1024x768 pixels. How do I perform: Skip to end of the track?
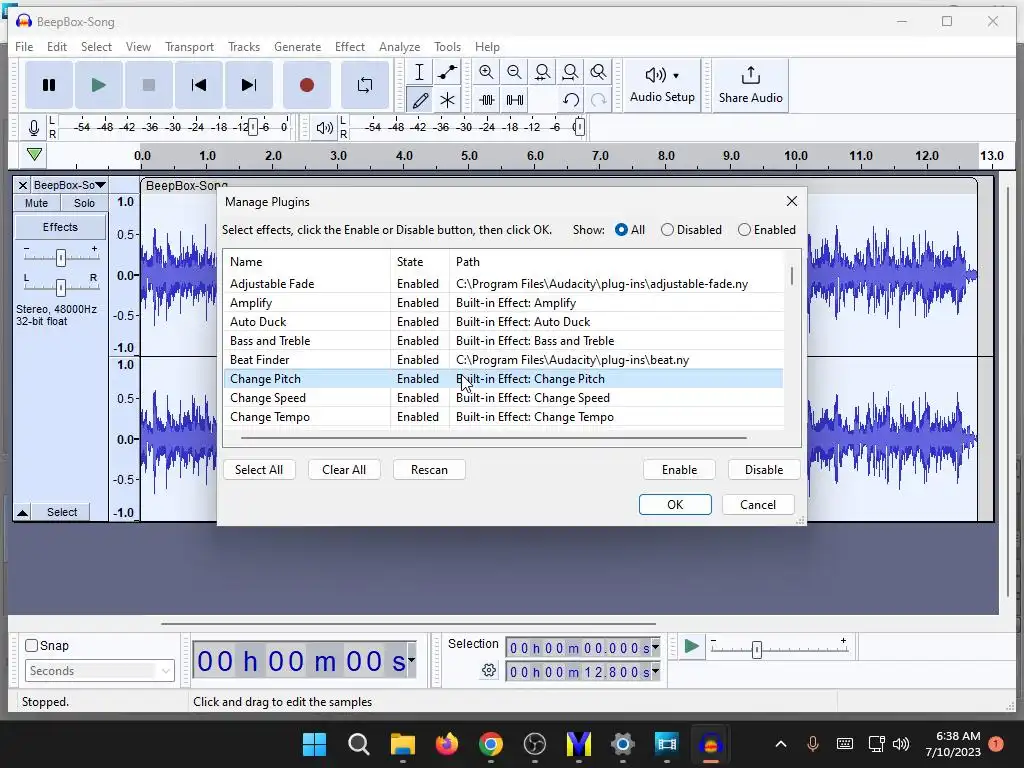click(249, 85)
